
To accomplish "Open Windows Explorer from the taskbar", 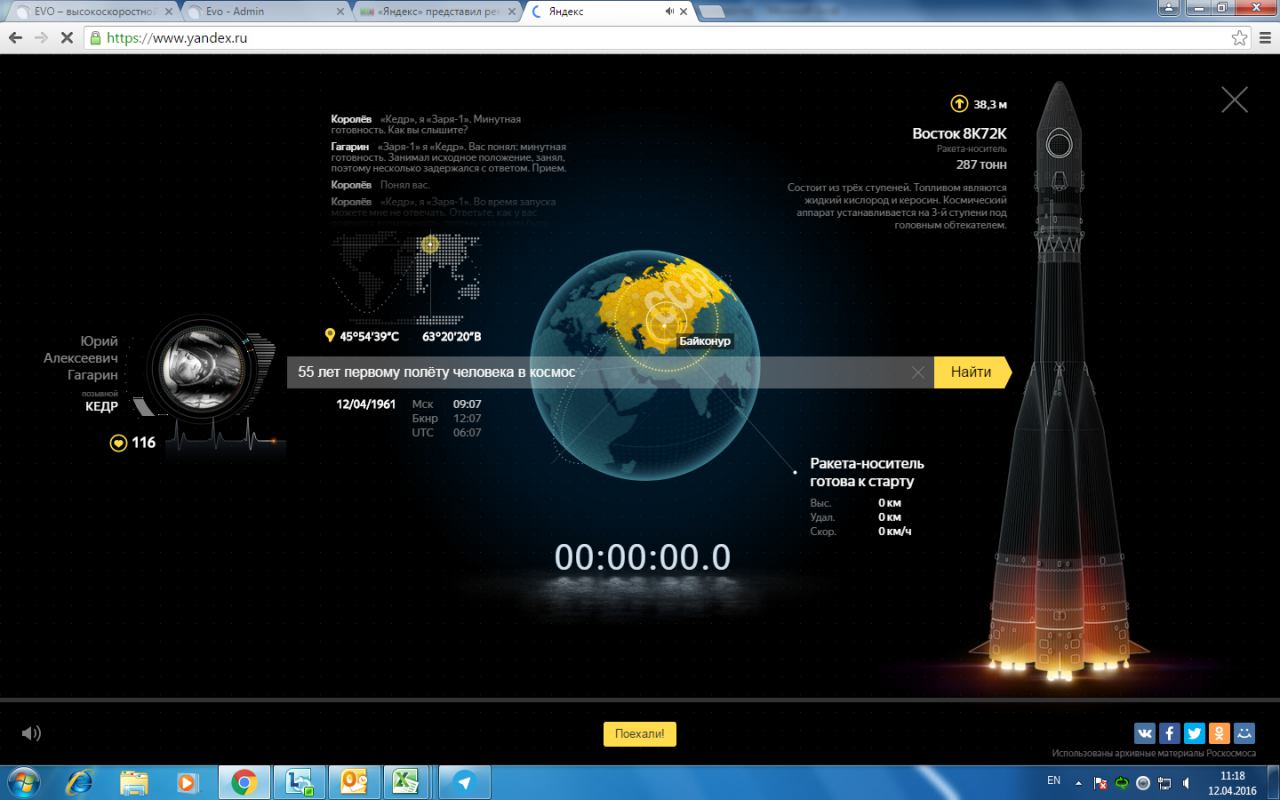I will coord(134,781).
